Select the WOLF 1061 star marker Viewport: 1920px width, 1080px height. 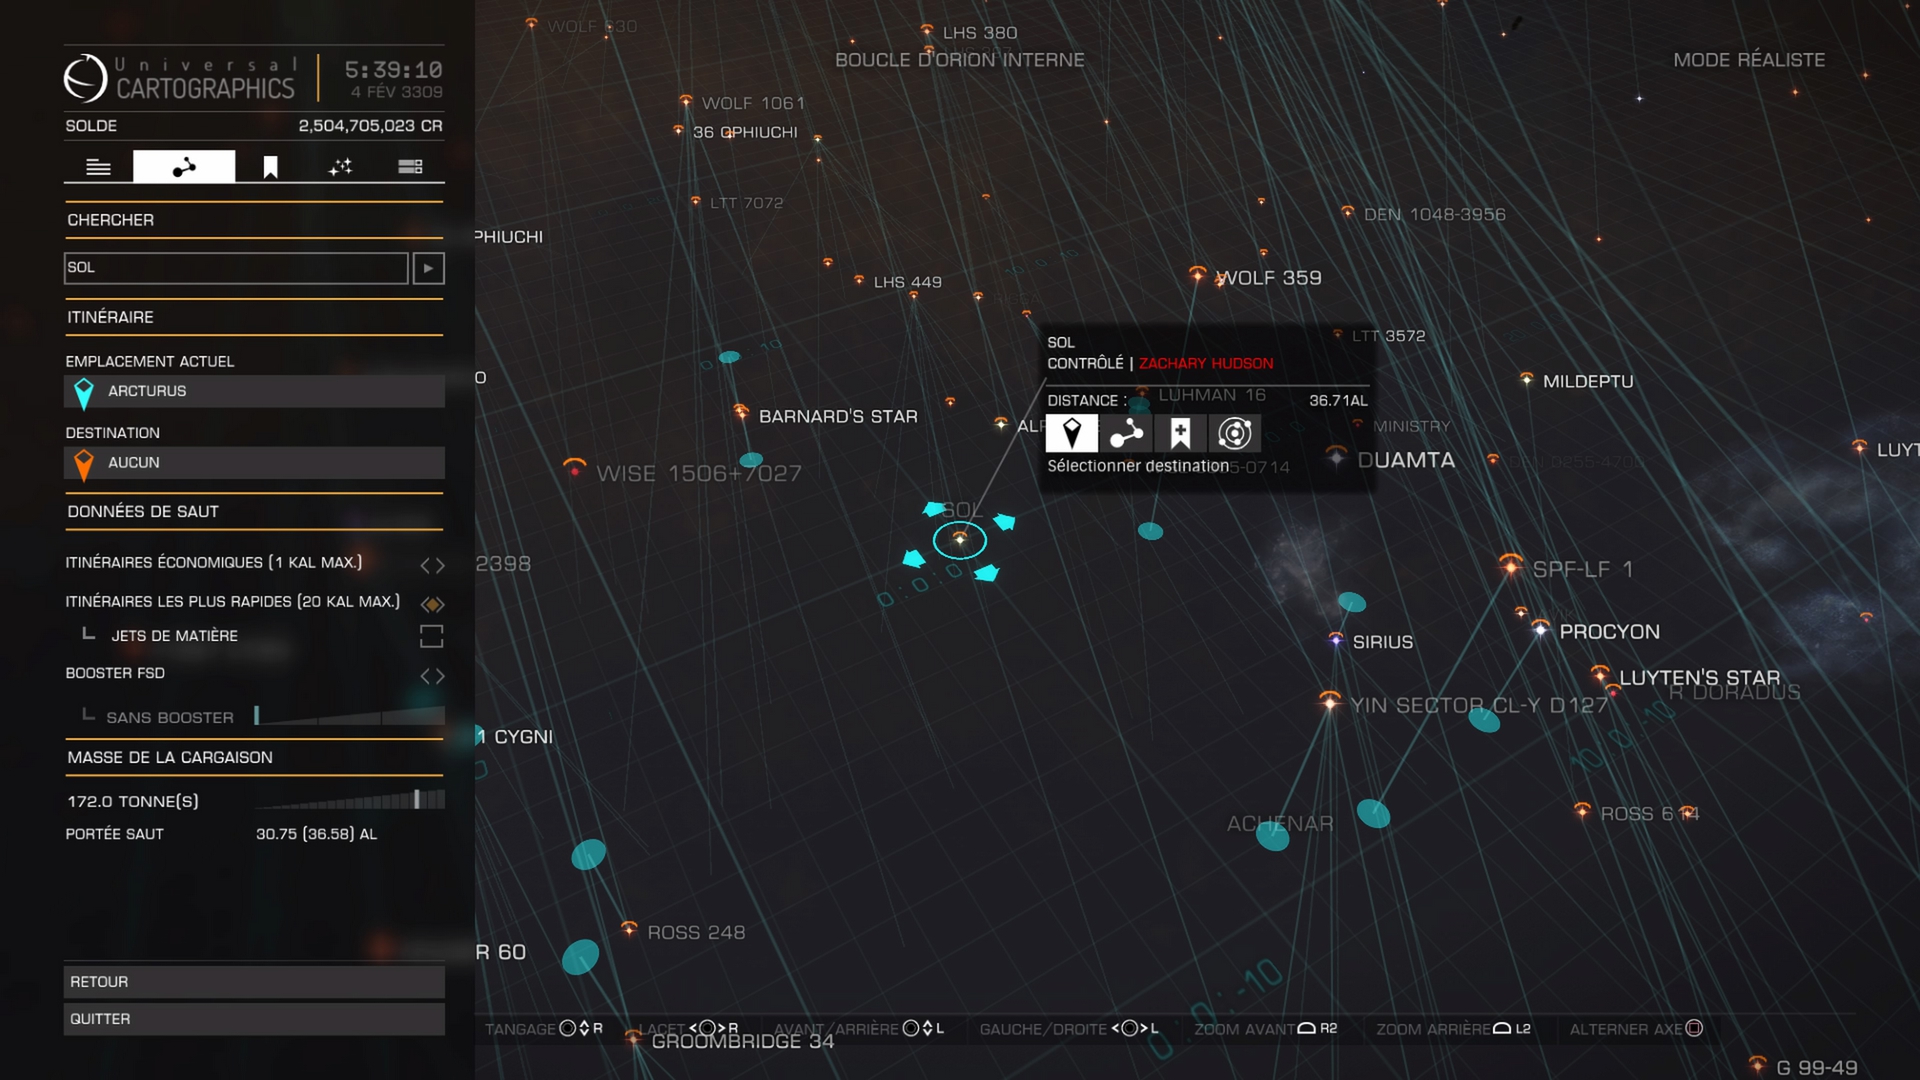(x=686, y=101)
